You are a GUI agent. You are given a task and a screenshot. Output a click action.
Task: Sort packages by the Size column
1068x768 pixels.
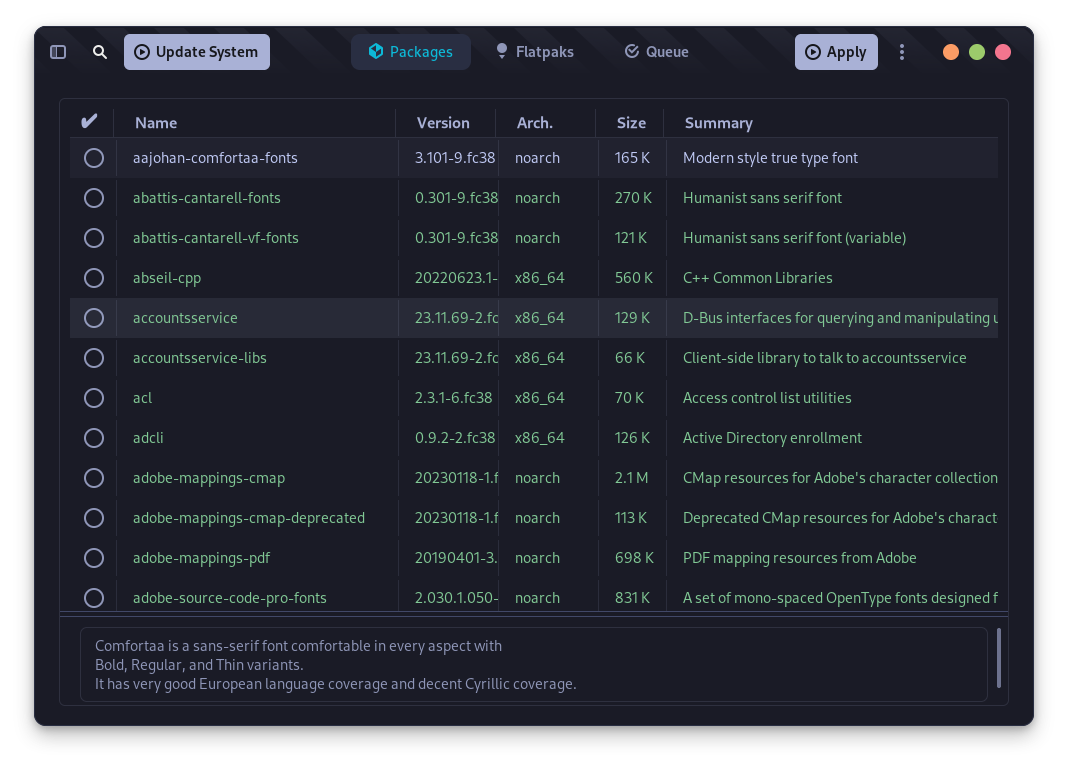[631, 122]
